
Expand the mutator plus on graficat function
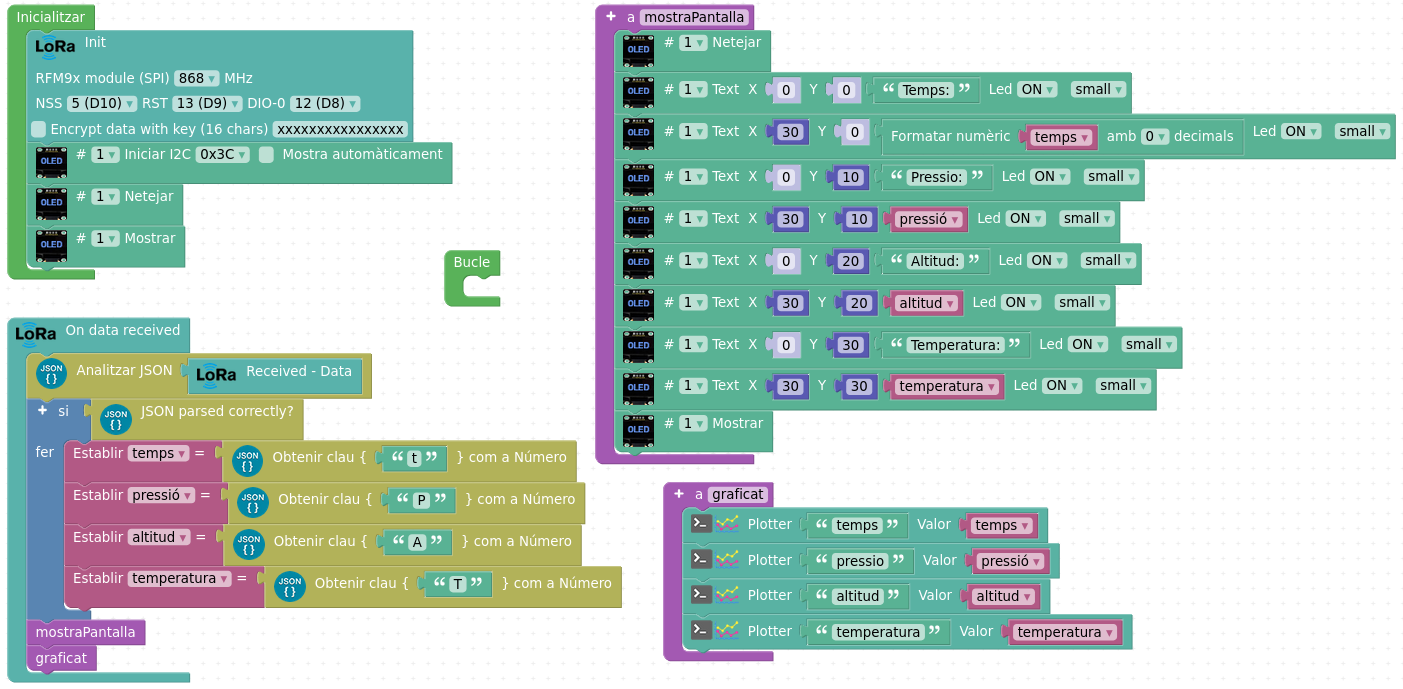pyautogui.click(x=679, y=493)
